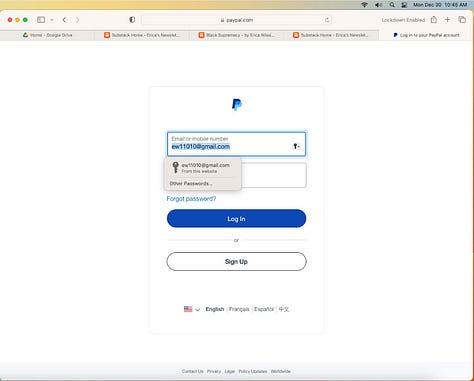This screenshot has height=381, width=474.
Task: Click the menu bar date and time
Action: coord(440,5)
